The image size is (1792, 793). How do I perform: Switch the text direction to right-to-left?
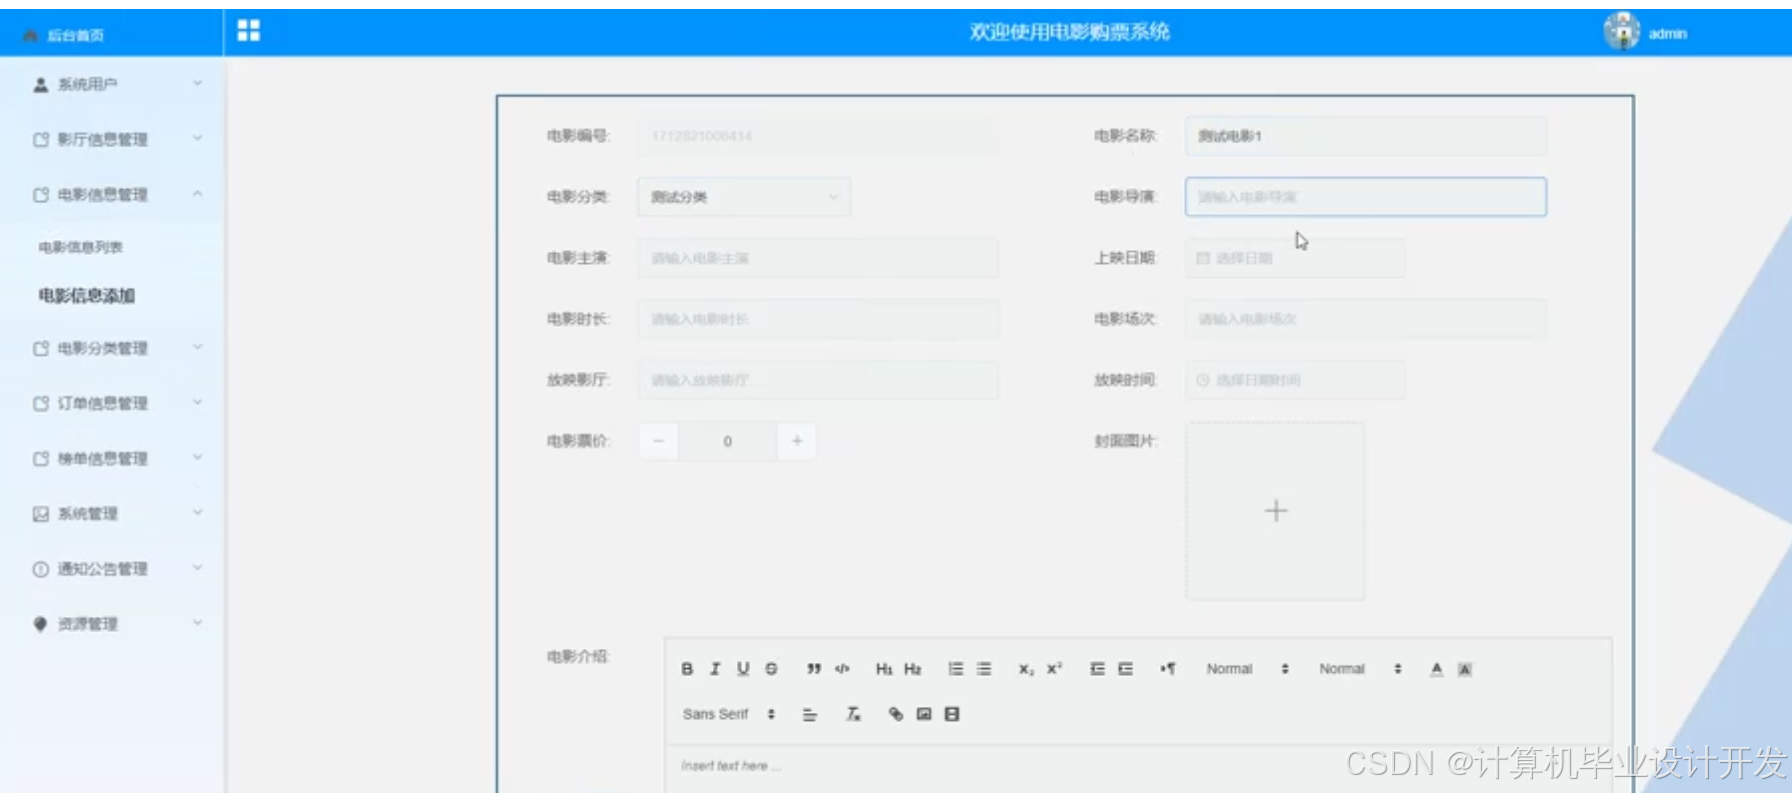point(1168,669)
